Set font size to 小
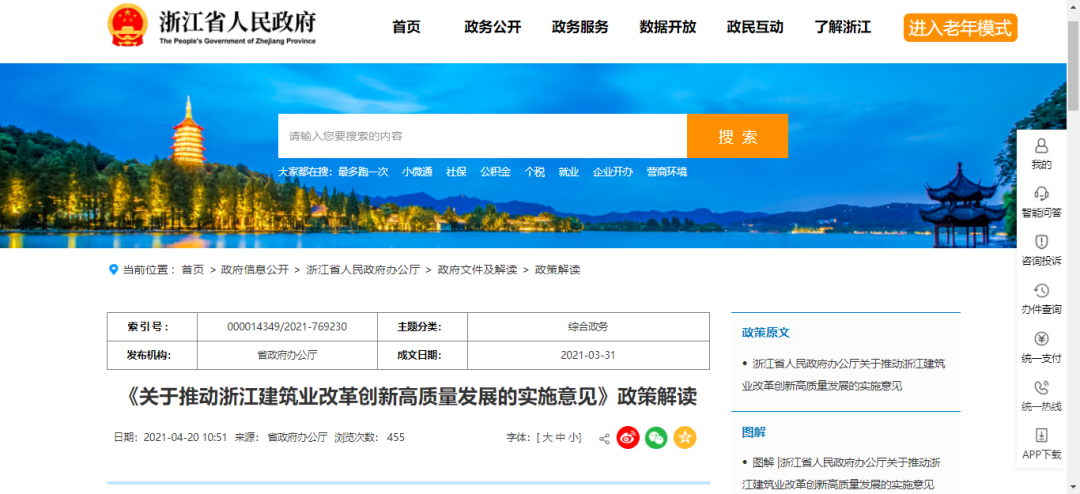The image size is (1080, 494). click(574, 438)
